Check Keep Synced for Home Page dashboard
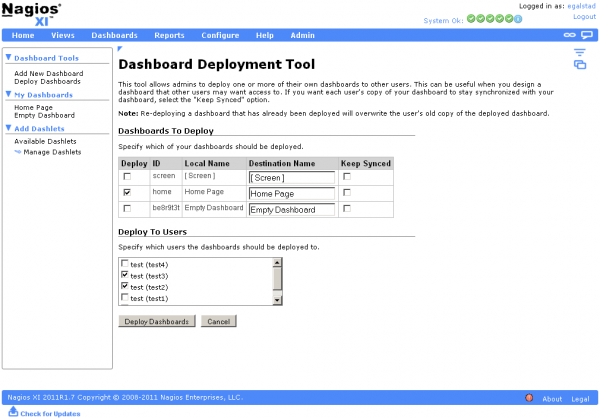This screenshot has height=418, width=600. (x=347, y=192)
